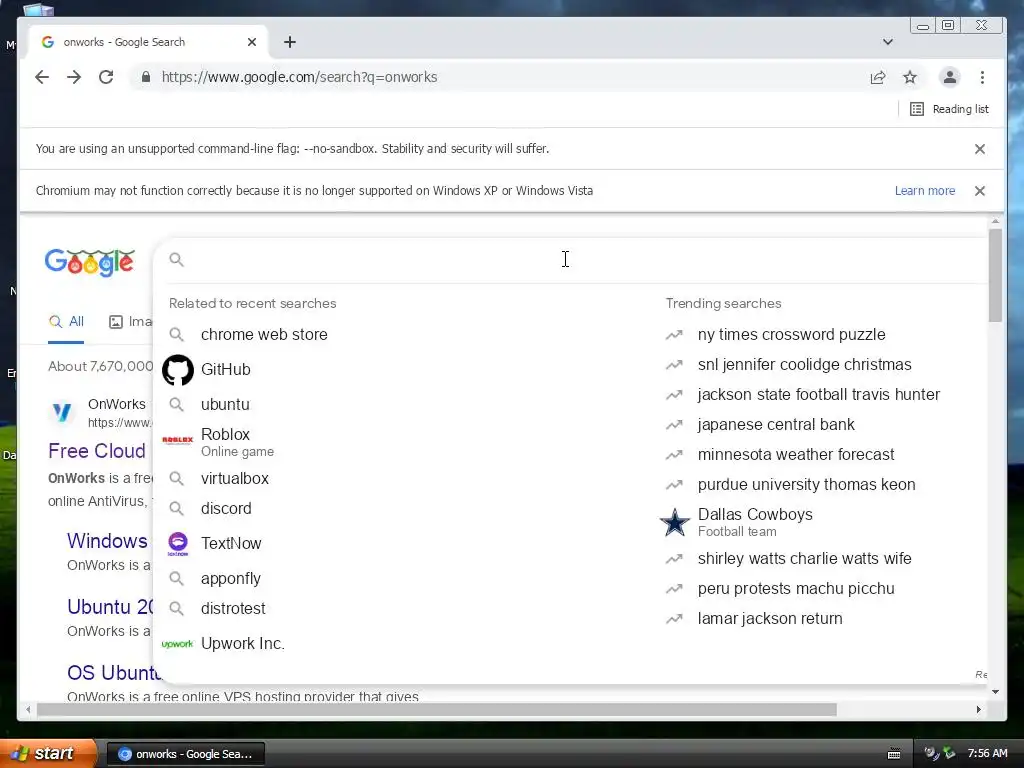Click the Dallas Cowboys star icon
Screen dimensions: 1024x768
tap(675, 522)
